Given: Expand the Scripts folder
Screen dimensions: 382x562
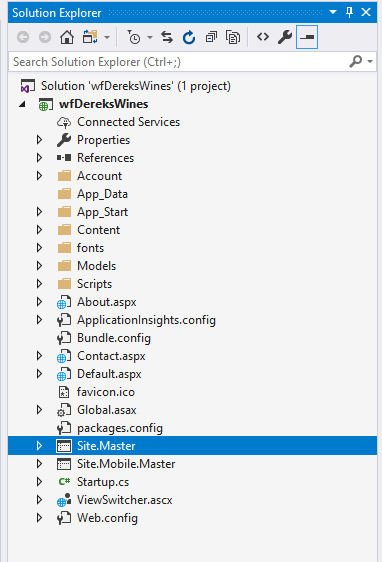Looking at the screenshot, I should tap(39, 284).
